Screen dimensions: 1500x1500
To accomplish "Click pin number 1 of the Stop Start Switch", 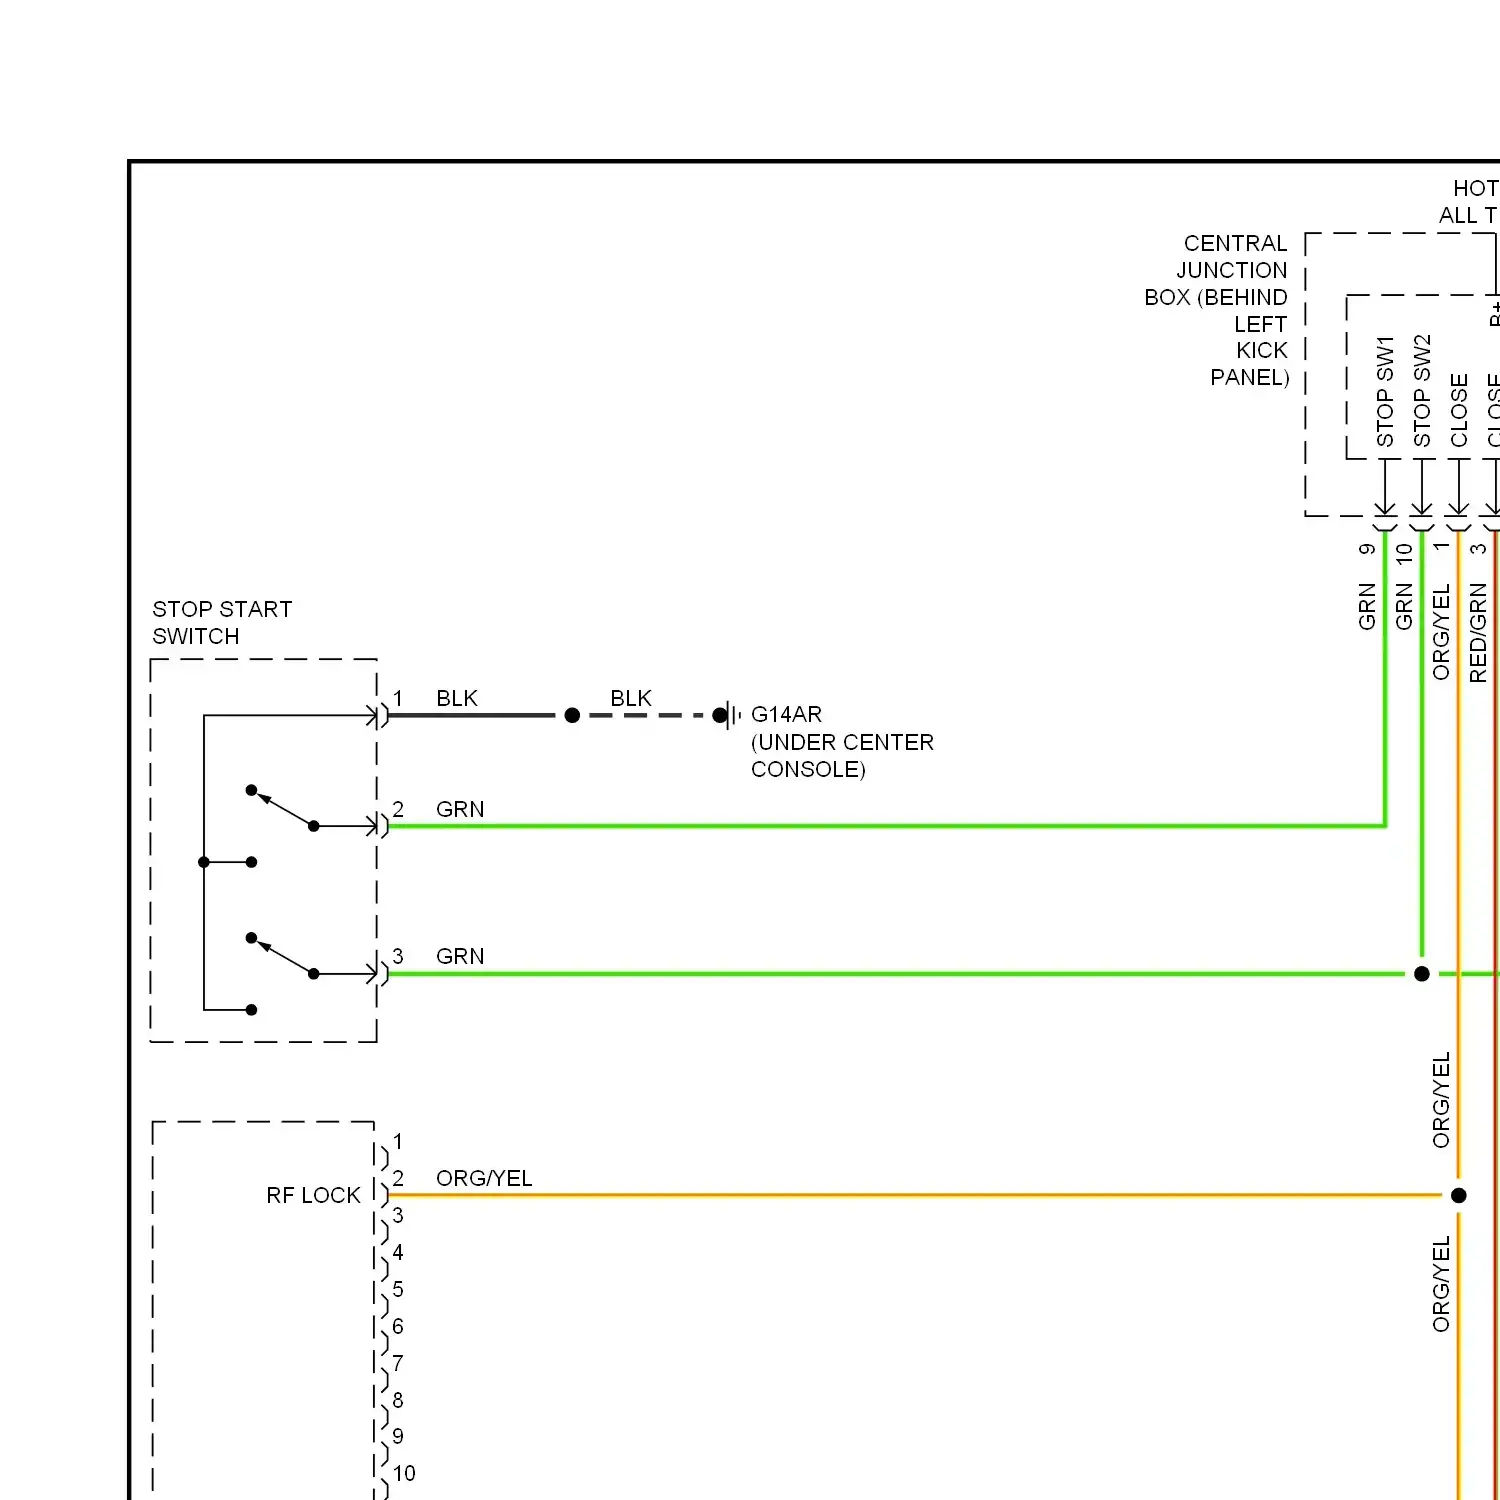I will click(398, 698).
